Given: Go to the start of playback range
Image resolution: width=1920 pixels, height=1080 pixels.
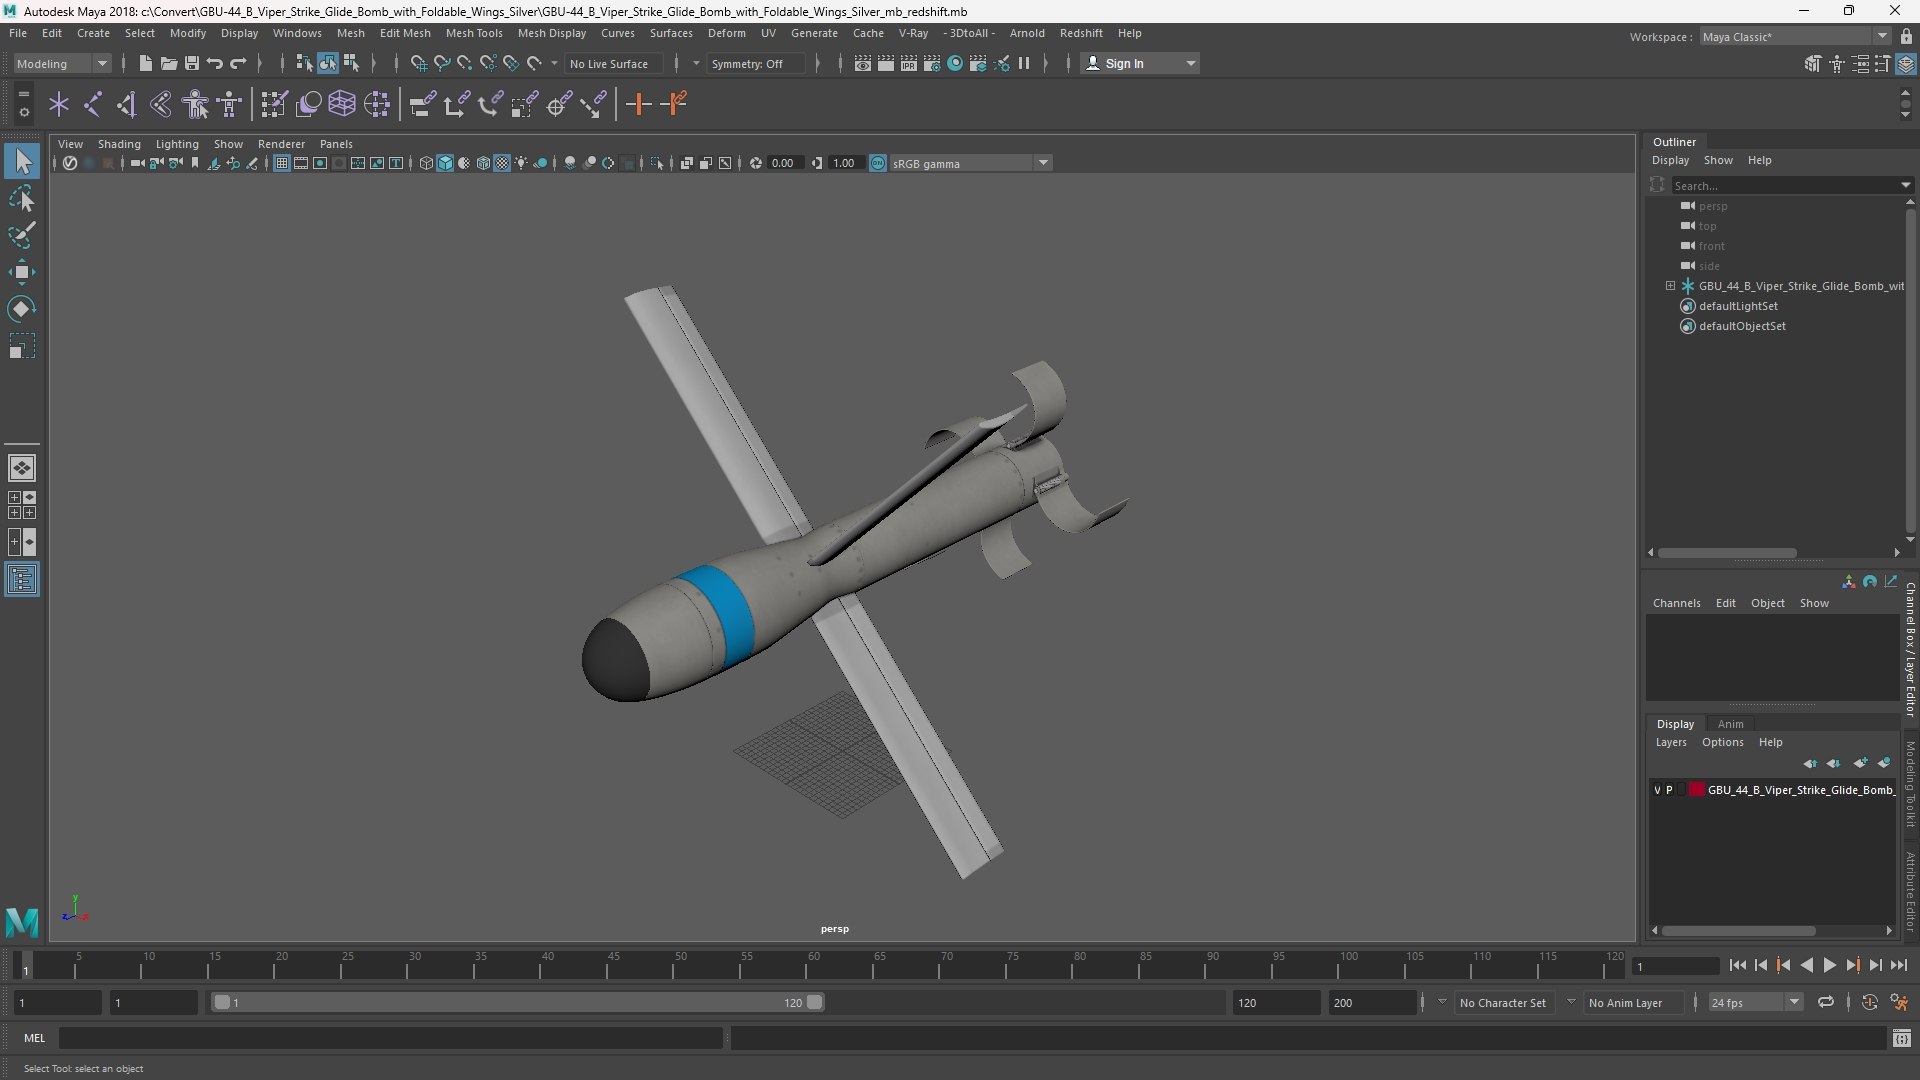Looking at the screenshot, I should [x=1737, y=965].
